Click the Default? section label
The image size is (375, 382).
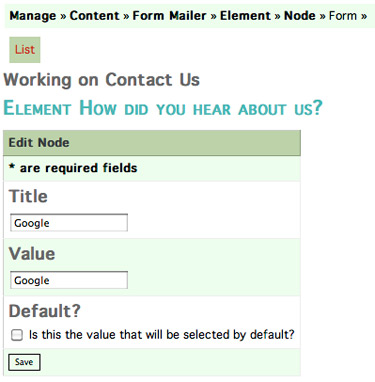click(x=45, y=311)
